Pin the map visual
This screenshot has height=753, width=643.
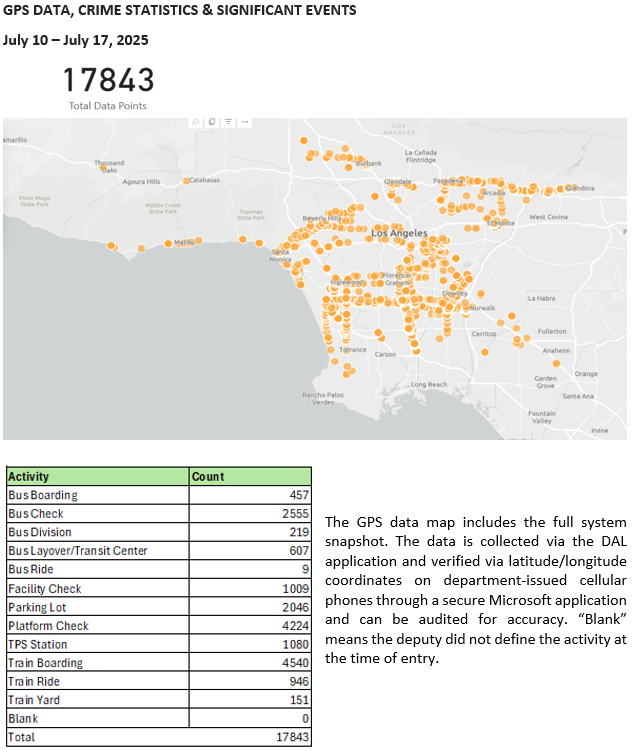196,121
